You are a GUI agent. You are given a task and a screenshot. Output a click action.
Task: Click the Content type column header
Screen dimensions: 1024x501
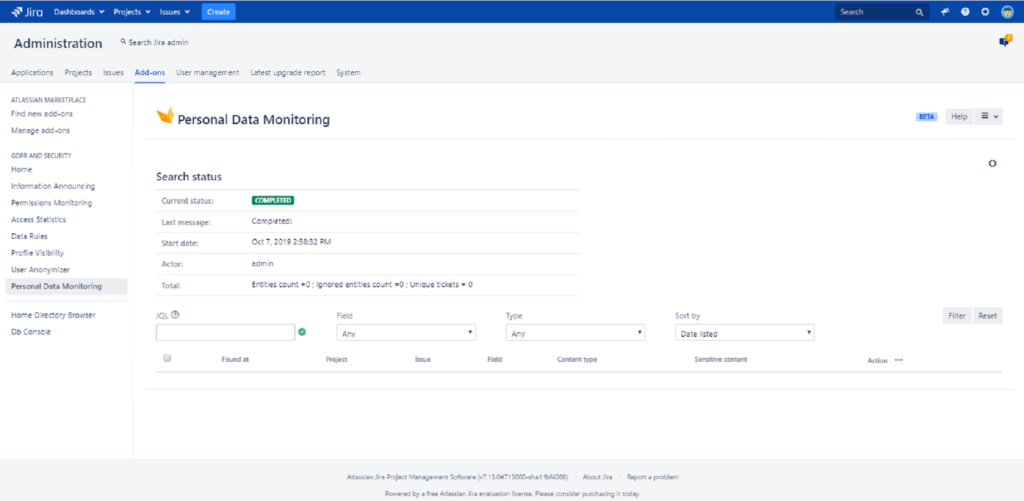(x=577, y=360)
